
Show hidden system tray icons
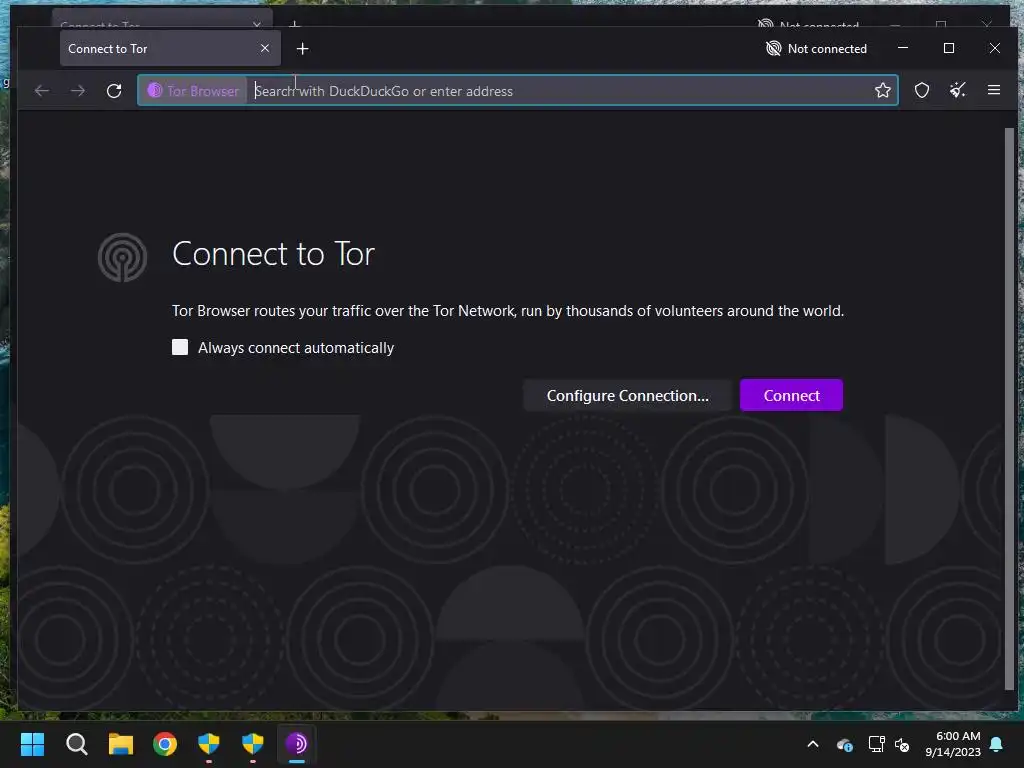(x=813, y=744)
